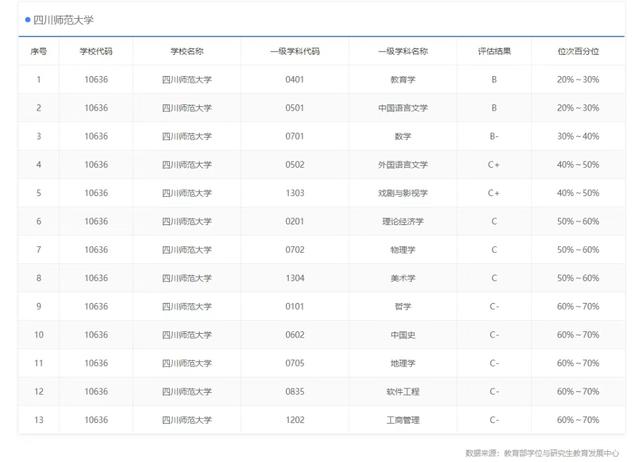Click the C- rating for 软件工程
The image size is (640, 462).
tap(494, 391)
